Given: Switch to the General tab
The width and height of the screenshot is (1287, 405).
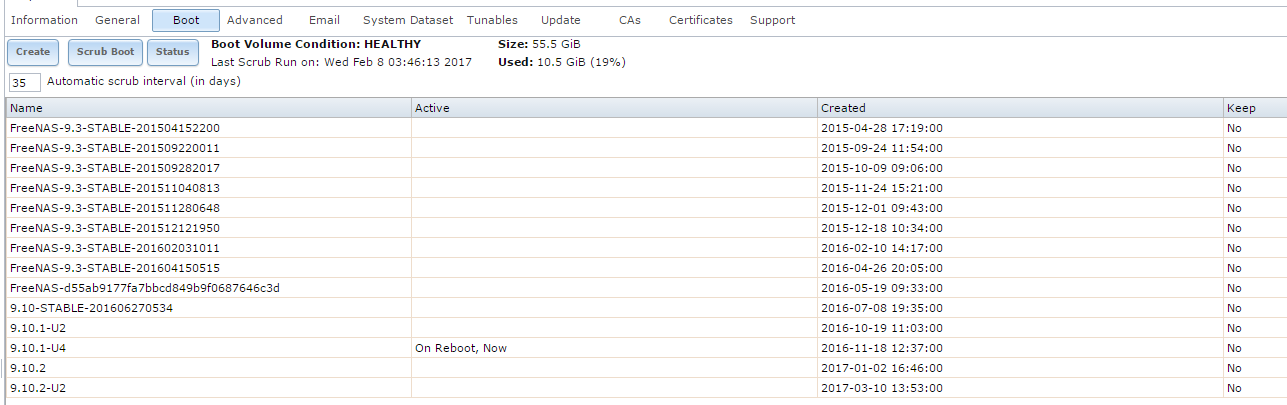Looking at the screenshot, I should point(117,20).
